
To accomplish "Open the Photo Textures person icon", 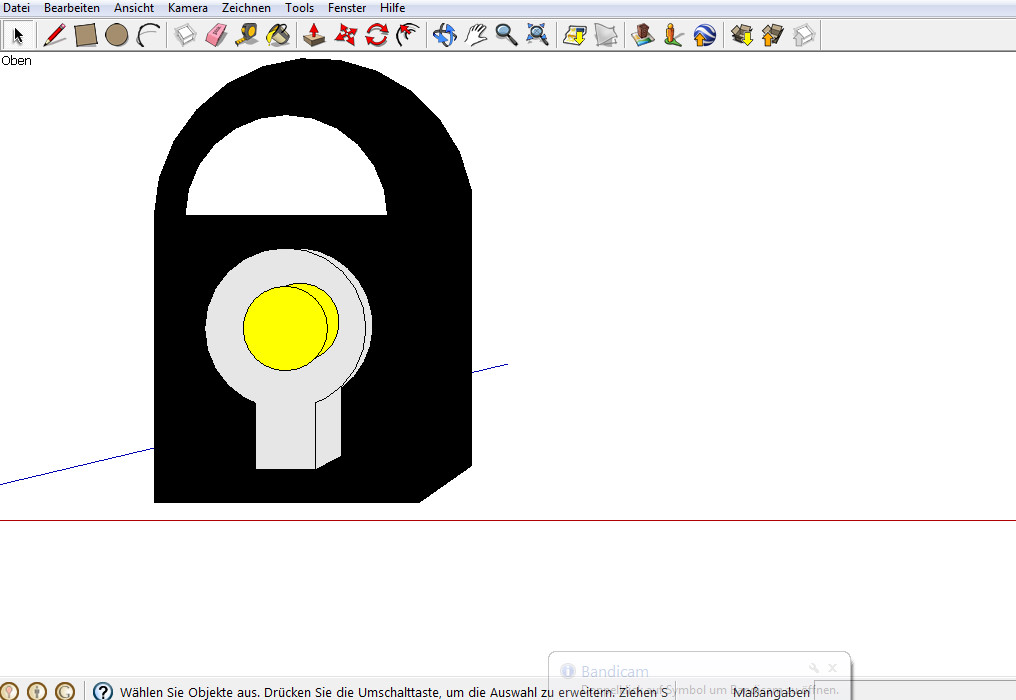I will tap(674, 35).
